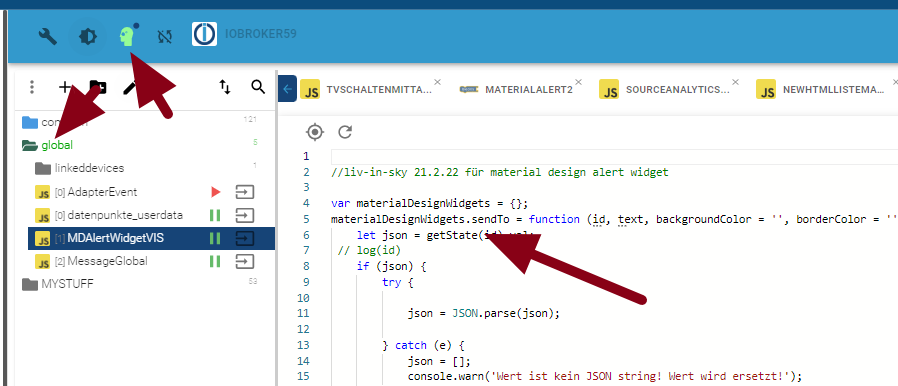Click the green expert mode head icon
The image size is (898, 386).
coord(127,36)
